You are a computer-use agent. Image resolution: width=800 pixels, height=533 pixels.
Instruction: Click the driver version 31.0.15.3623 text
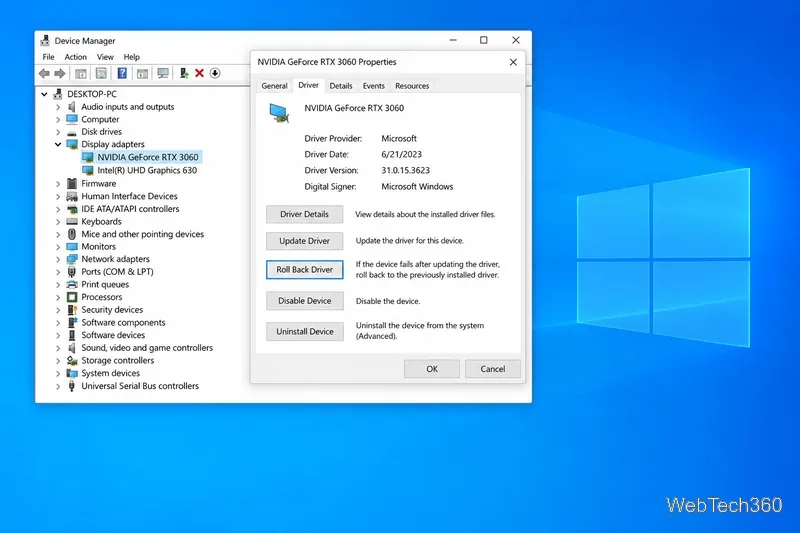point(406,170)
